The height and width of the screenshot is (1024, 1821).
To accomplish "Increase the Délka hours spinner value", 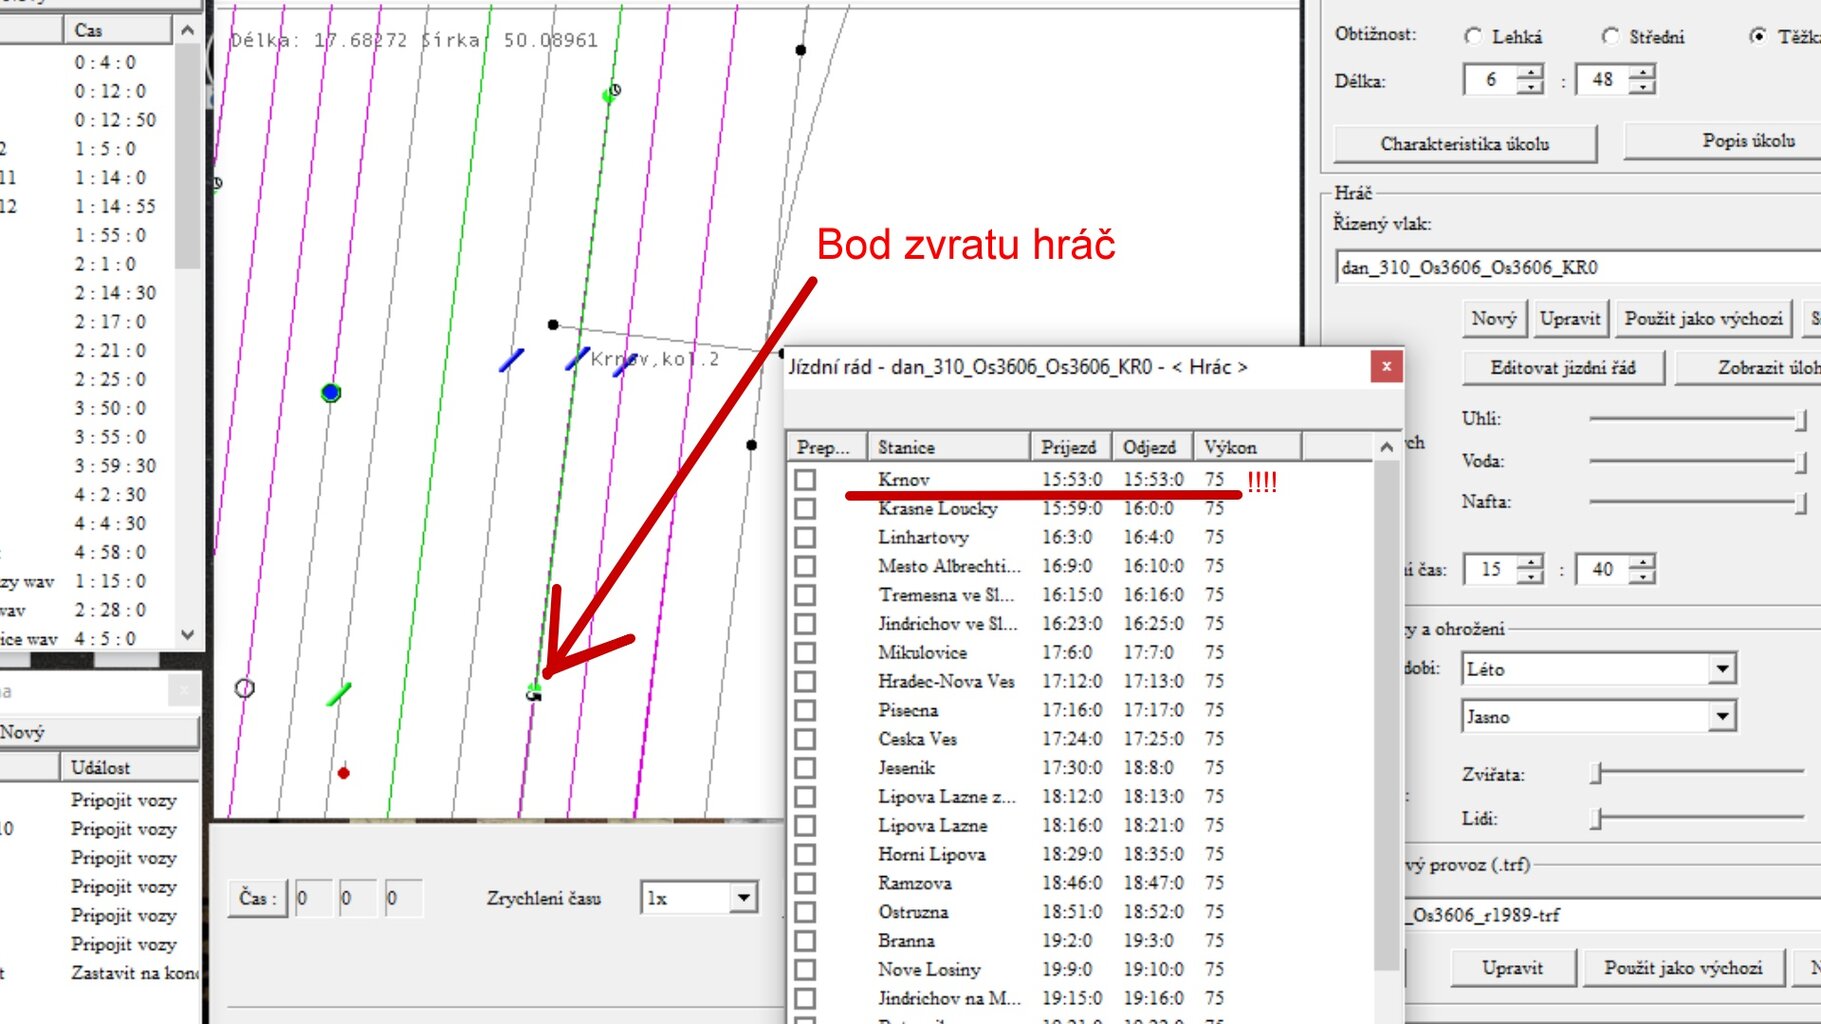I will click(x=1530, y=71).
